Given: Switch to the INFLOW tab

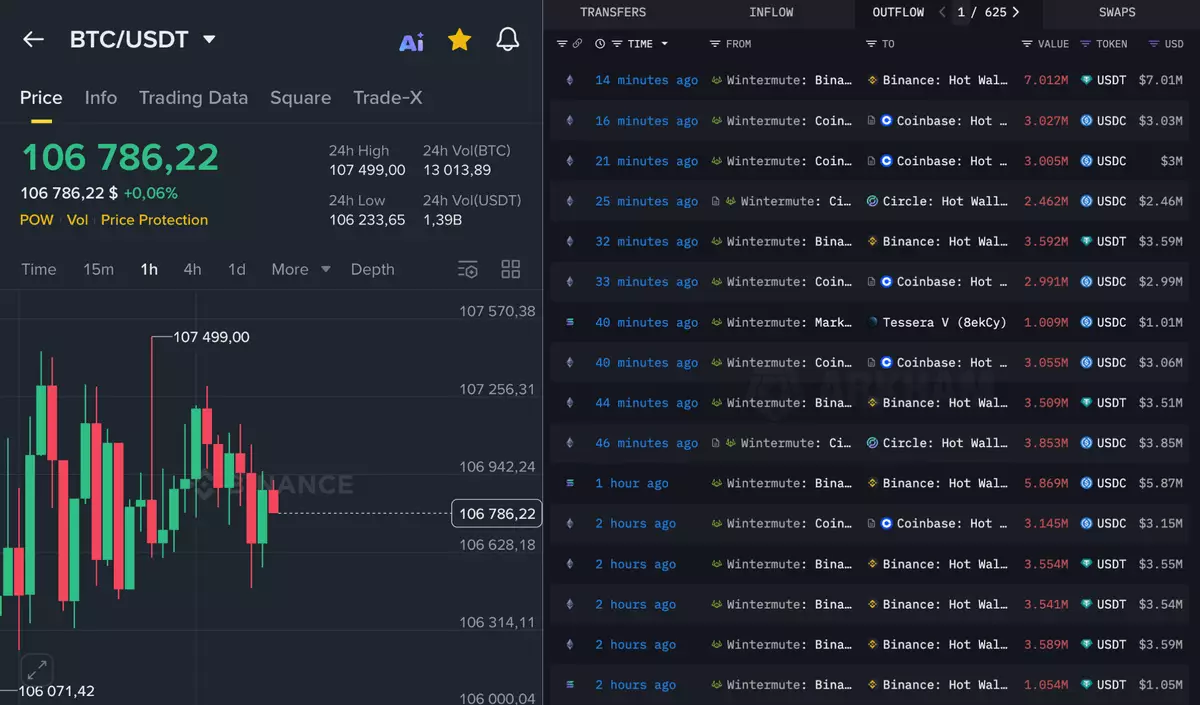Looking at the screenshot, I should coord(771,12).
